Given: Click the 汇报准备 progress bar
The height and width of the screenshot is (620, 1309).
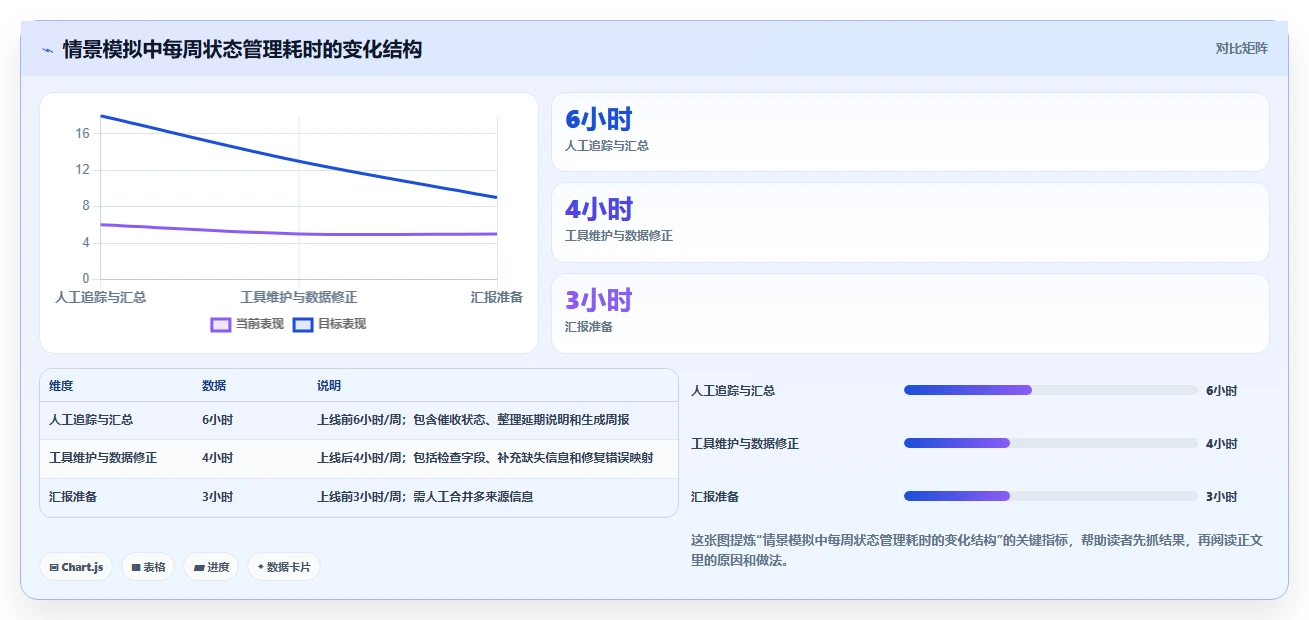Looking at the screenshot, I should pos(1050,496).
